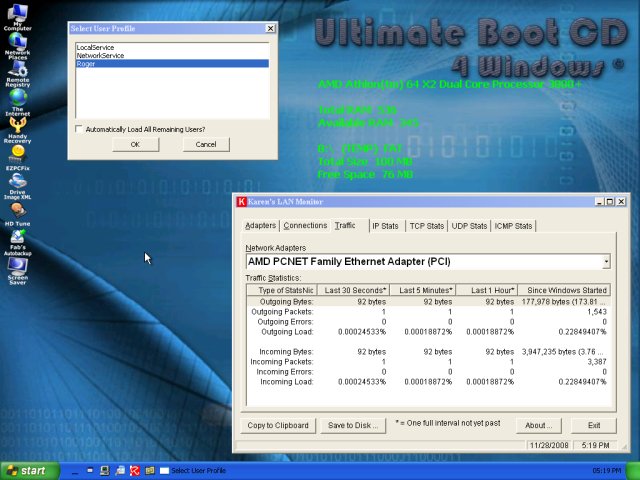Open the ICMP Stats tab
The height and width of the screenshot is (480, 640).
[x=513, y=226]
